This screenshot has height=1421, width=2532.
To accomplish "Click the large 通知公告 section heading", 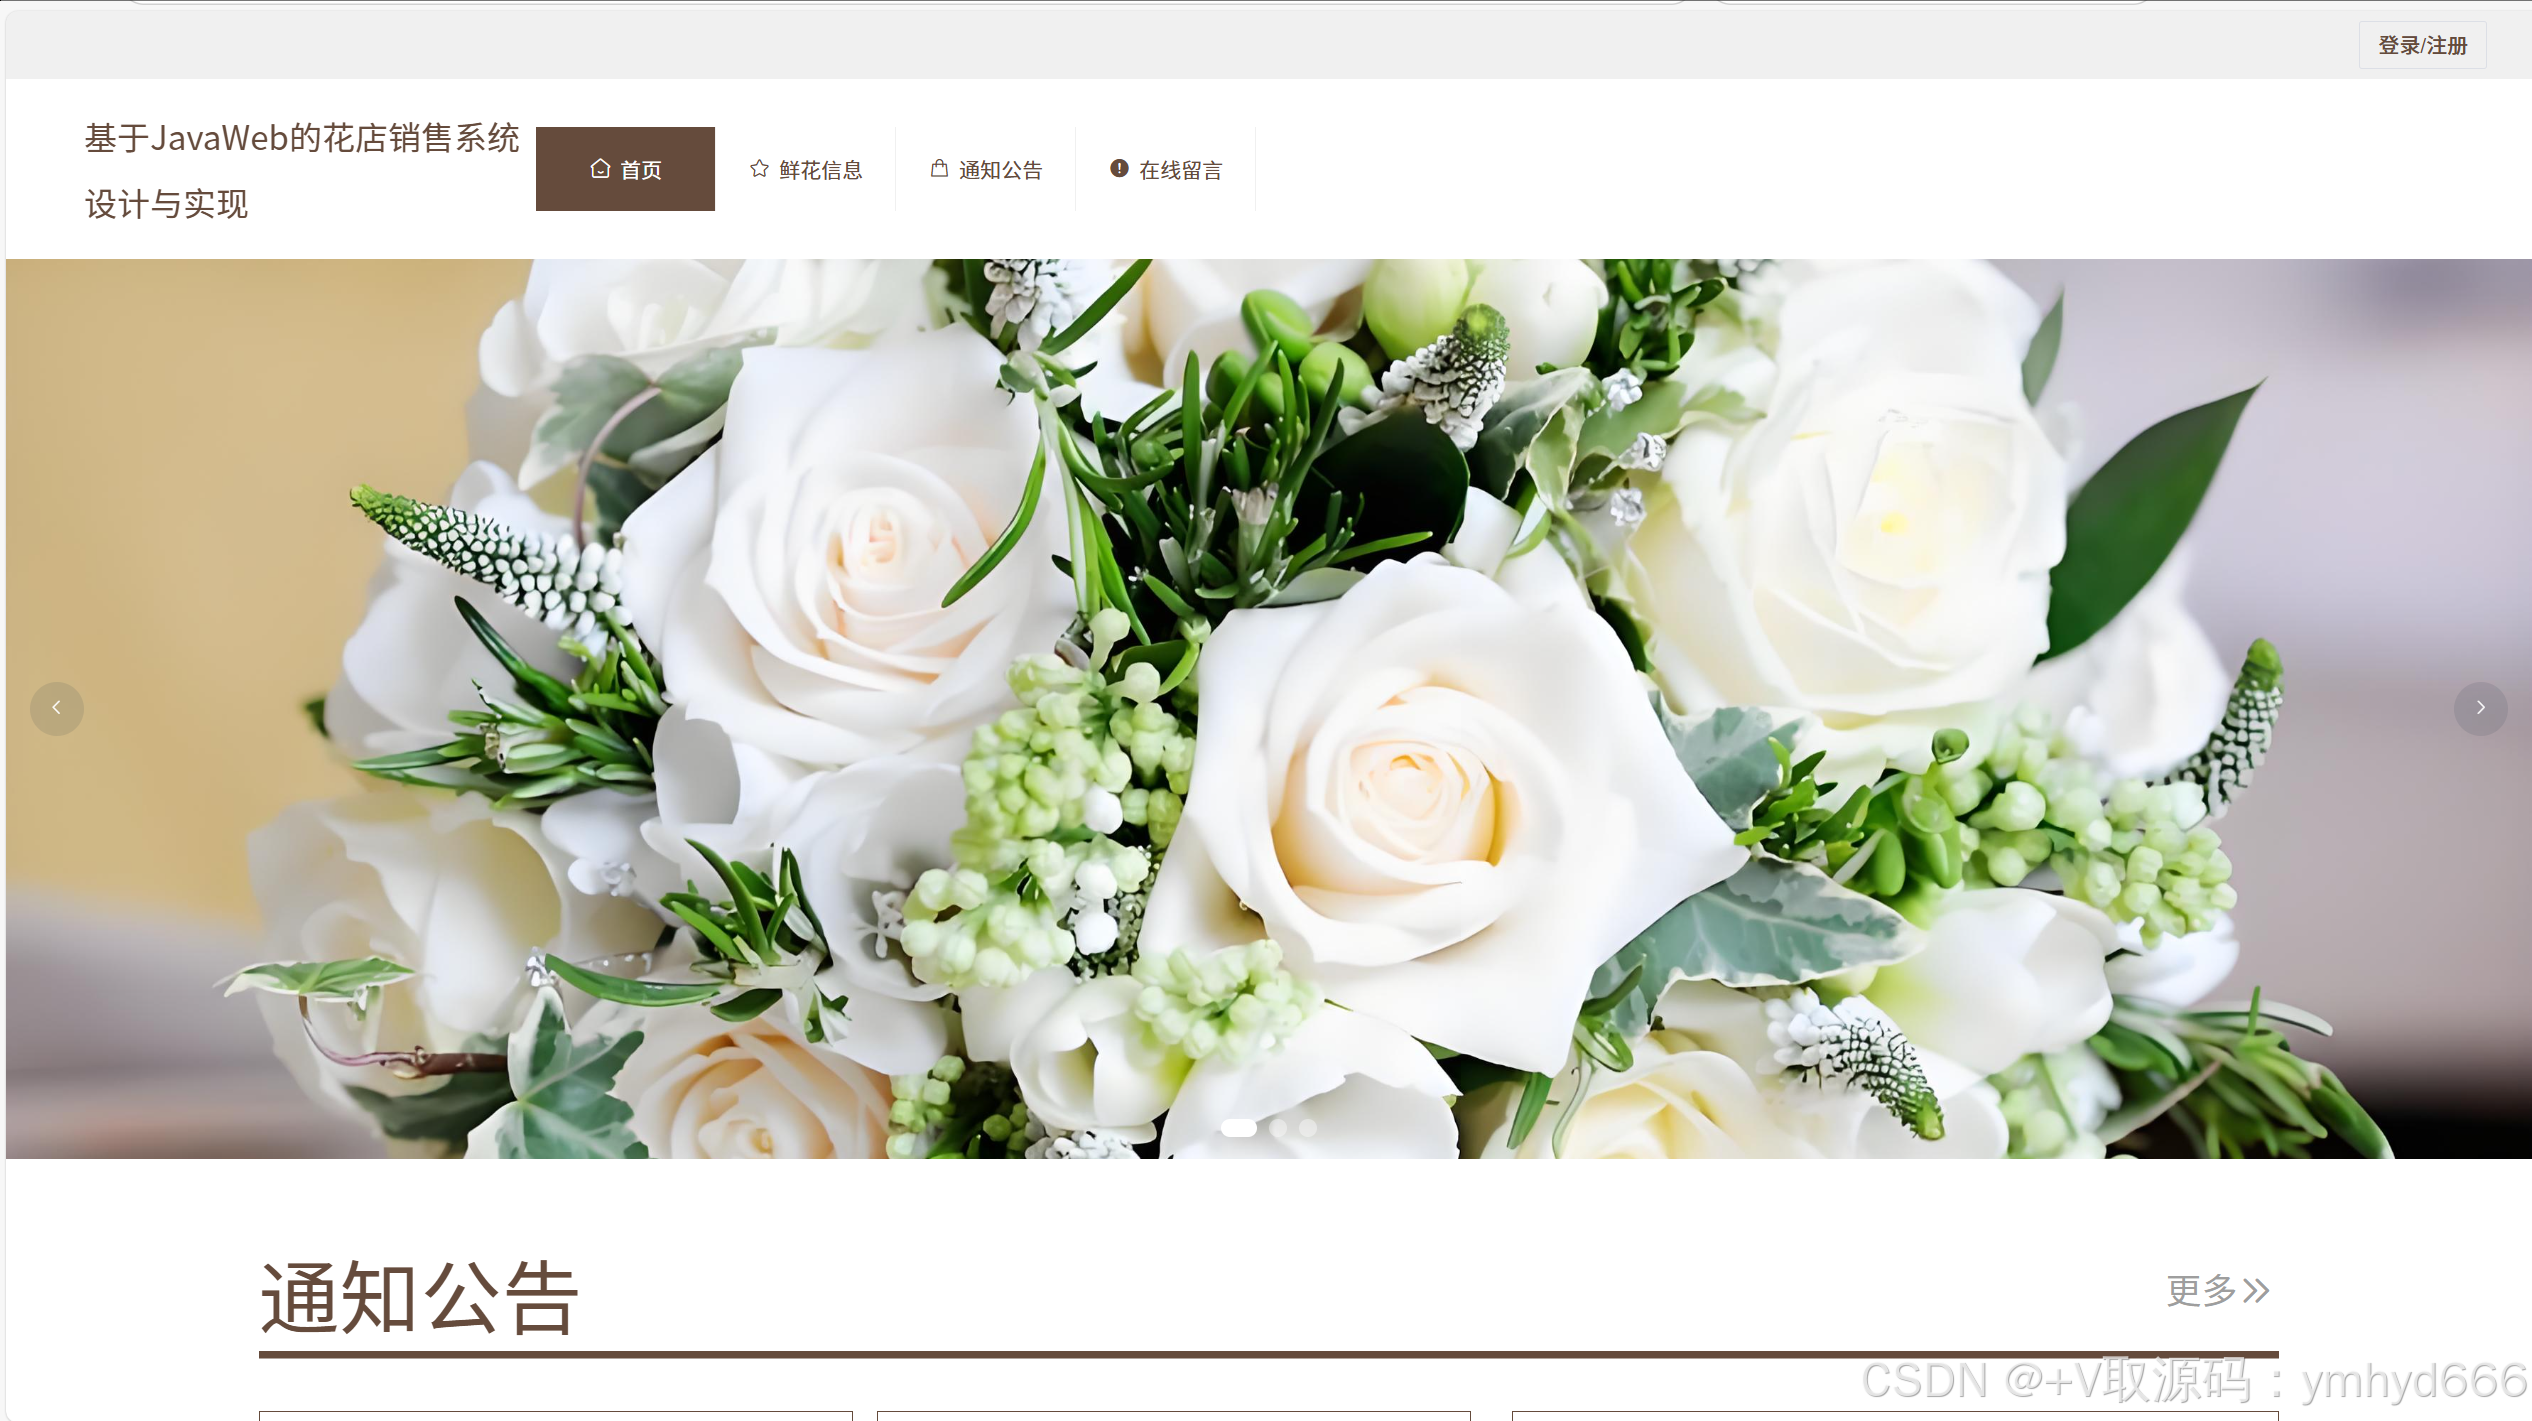I will point(419,1298).
